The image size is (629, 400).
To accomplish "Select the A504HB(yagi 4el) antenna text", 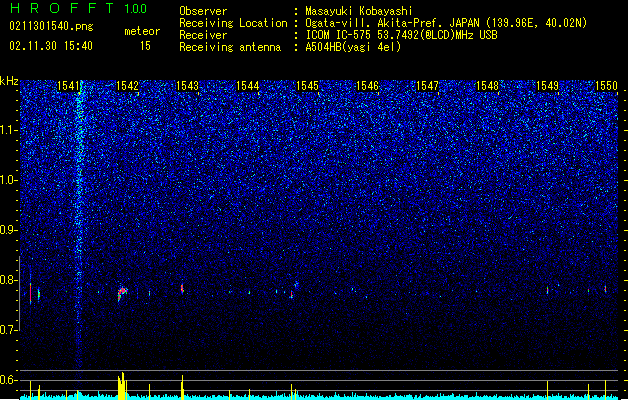I will (x=353, y=47).
